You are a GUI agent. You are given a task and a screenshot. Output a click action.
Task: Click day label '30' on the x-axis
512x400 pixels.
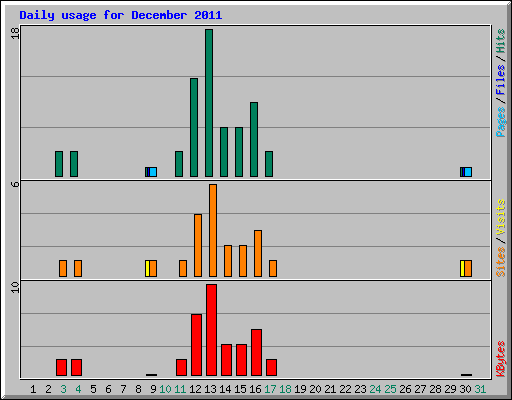[x=465, y=389]
